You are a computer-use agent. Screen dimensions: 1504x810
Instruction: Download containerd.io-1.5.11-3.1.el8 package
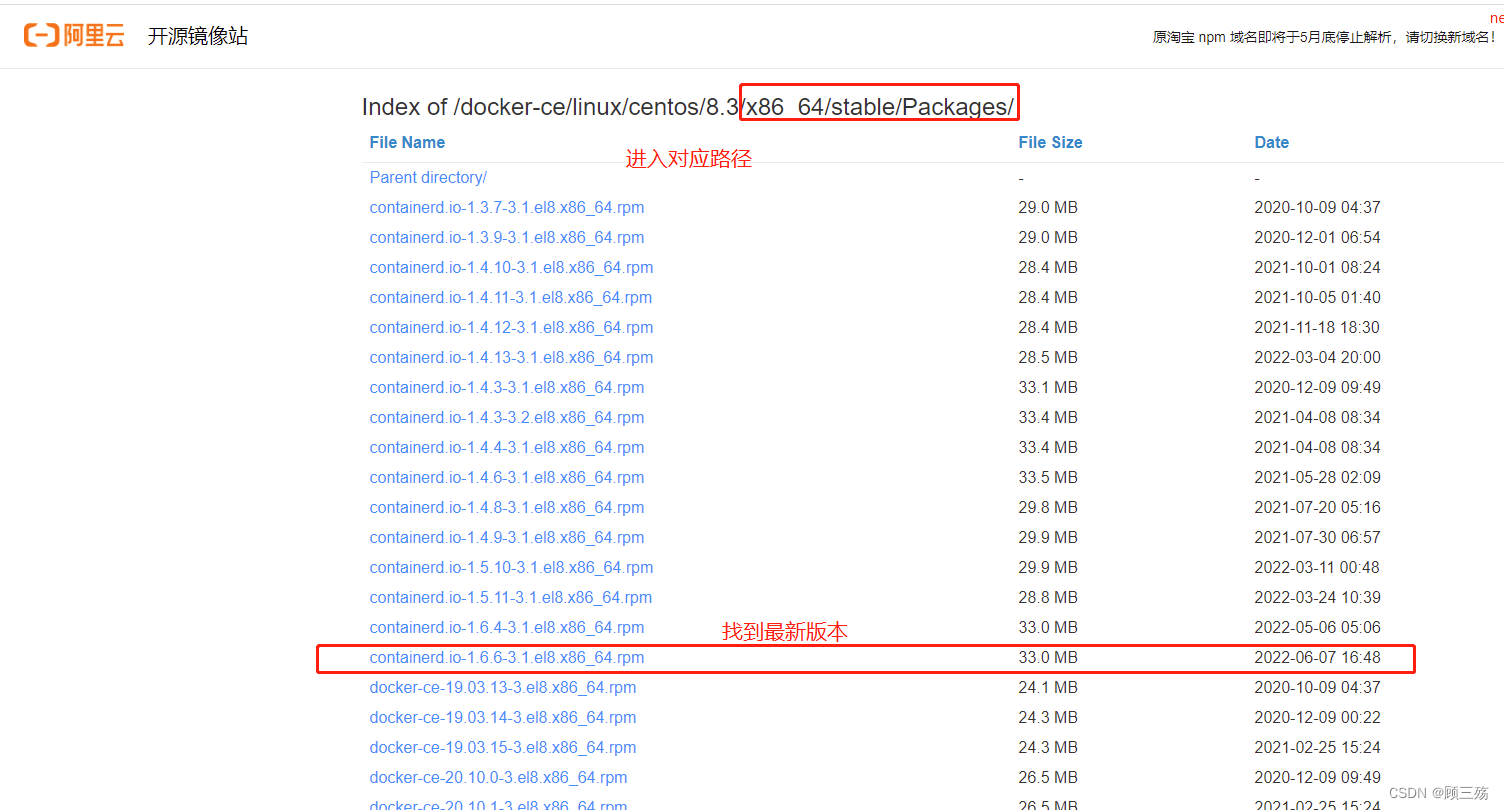point(511,597)
